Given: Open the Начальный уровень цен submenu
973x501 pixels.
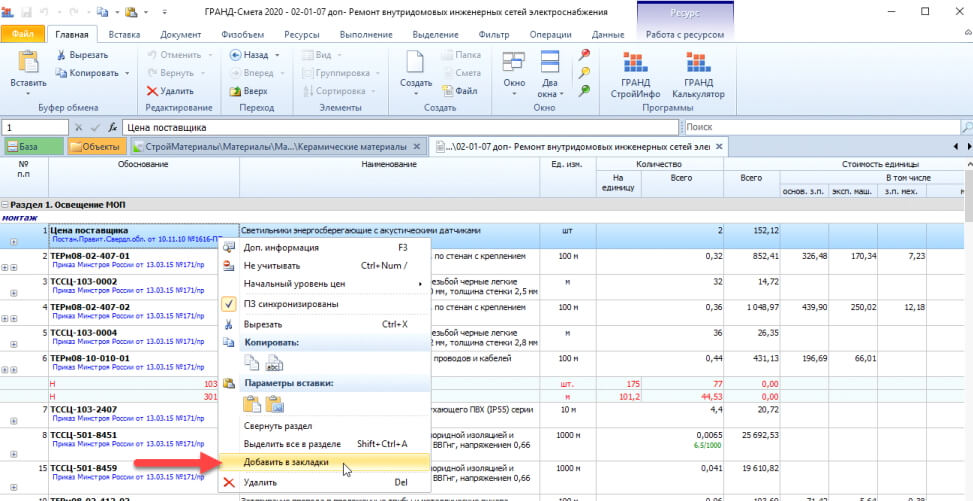Looking at the screenshot, I should coord(324,284).
